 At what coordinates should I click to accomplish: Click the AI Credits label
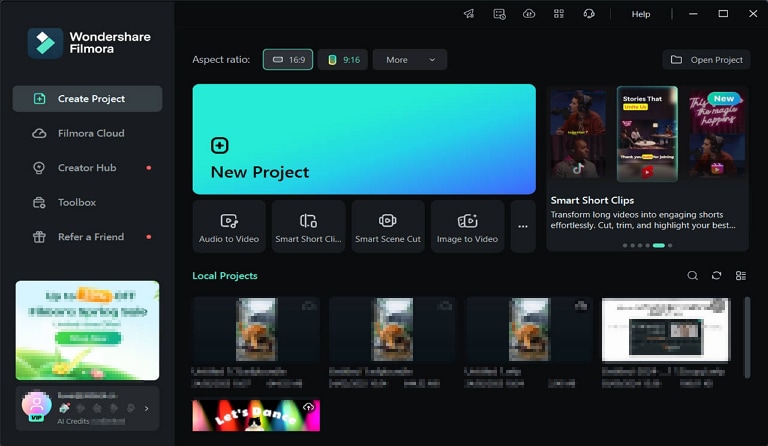point(73,421)
